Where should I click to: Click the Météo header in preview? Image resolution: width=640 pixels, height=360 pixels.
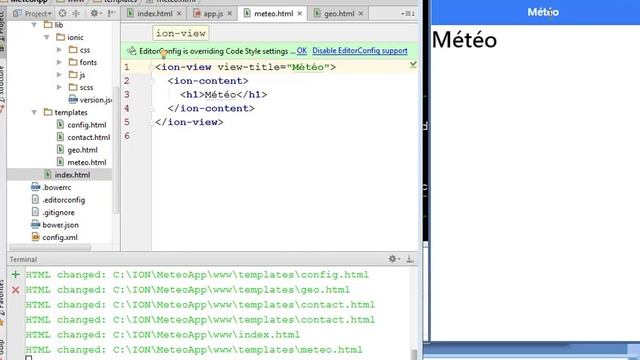point(543,12)
